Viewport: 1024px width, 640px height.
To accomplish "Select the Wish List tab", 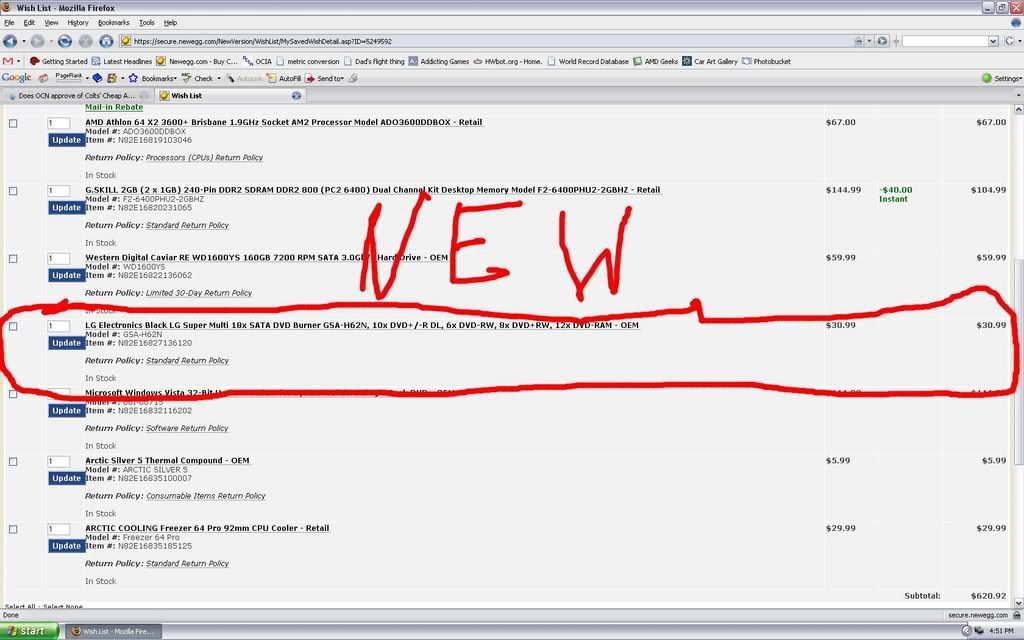I will coord(230,95).
